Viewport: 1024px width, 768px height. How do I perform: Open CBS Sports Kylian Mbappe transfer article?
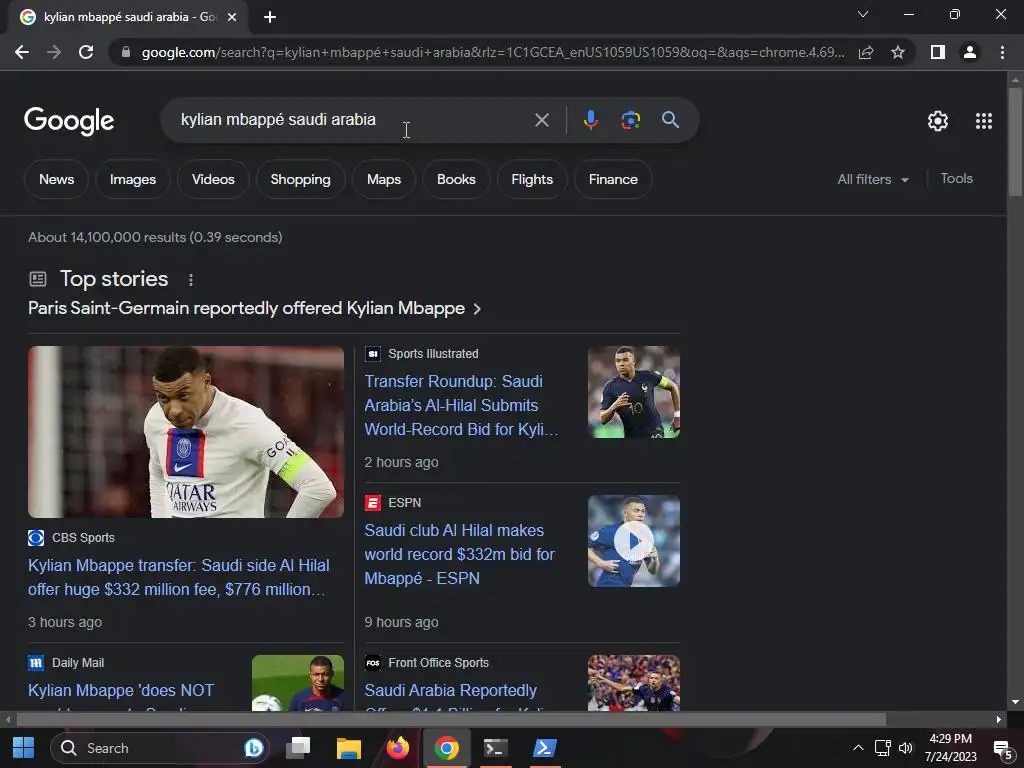pyautogui.click(x=178, y=577)
